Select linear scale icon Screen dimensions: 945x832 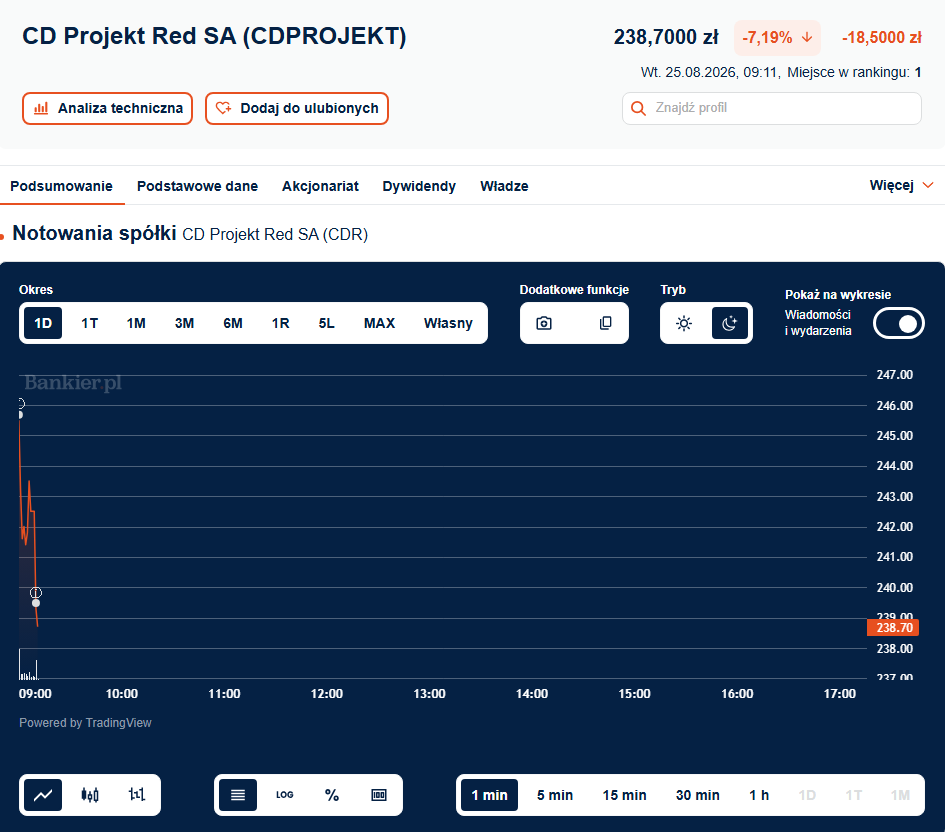pos(238,795)
